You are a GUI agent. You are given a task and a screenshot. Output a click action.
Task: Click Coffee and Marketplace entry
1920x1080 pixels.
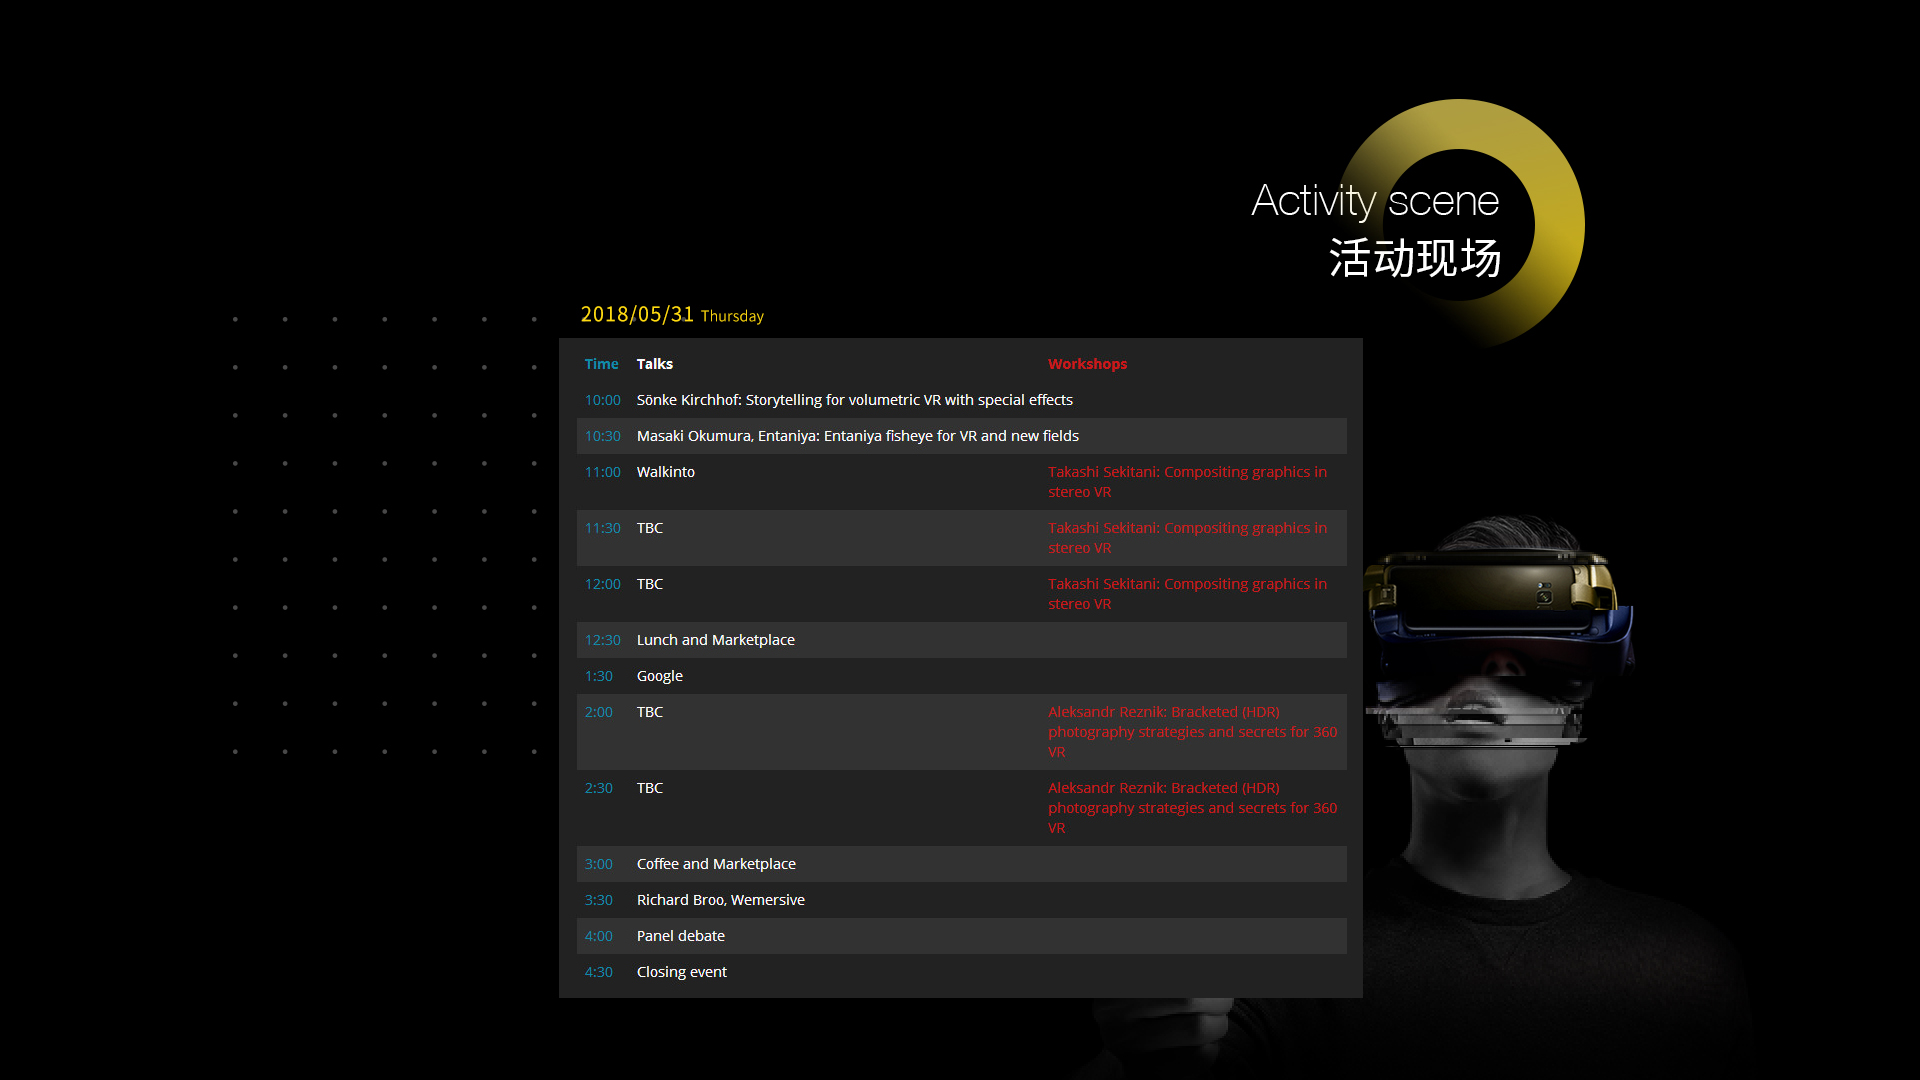coord(717,864)
